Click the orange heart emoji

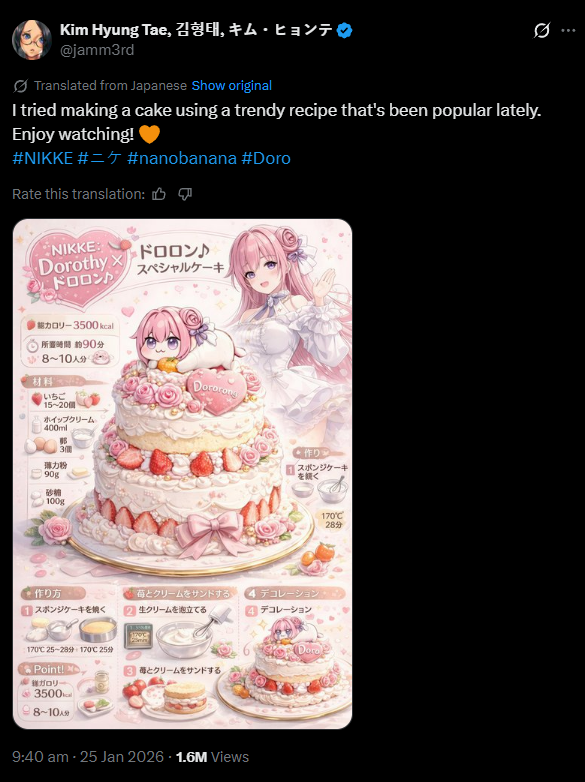[149, 134]
